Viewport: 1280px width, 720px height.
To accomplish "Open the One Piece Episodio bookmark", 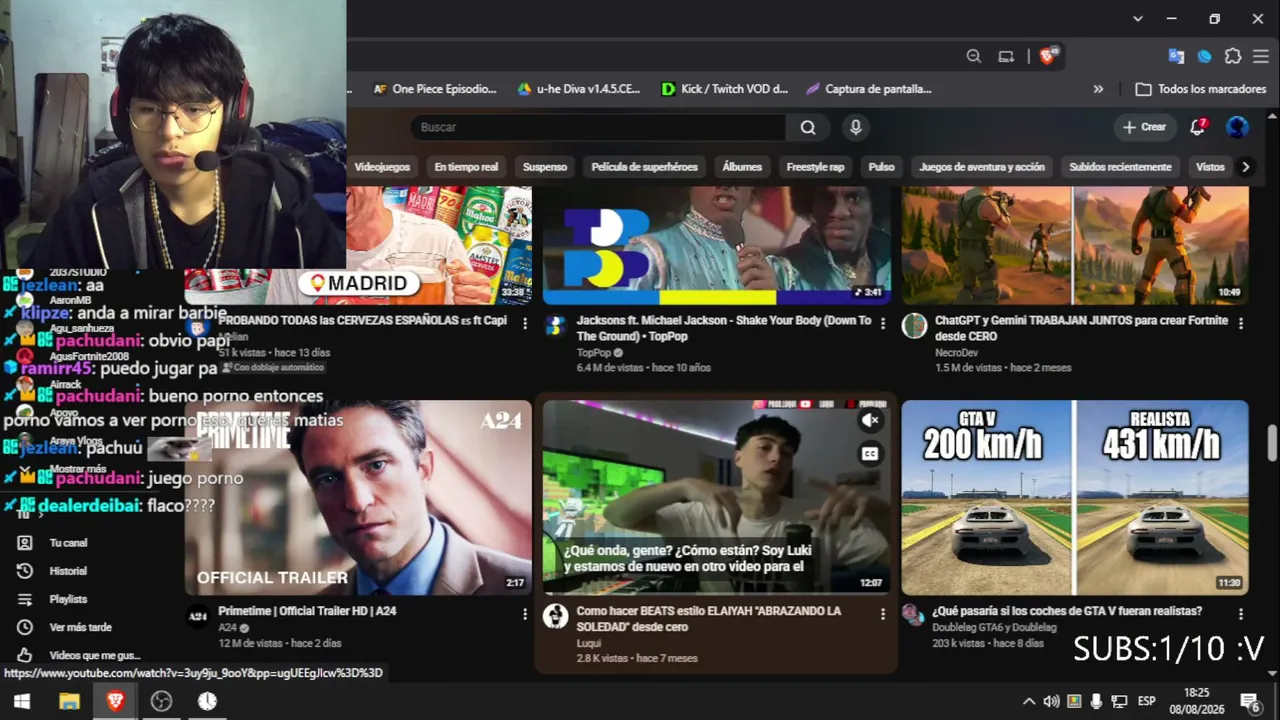I will (434, 89).
